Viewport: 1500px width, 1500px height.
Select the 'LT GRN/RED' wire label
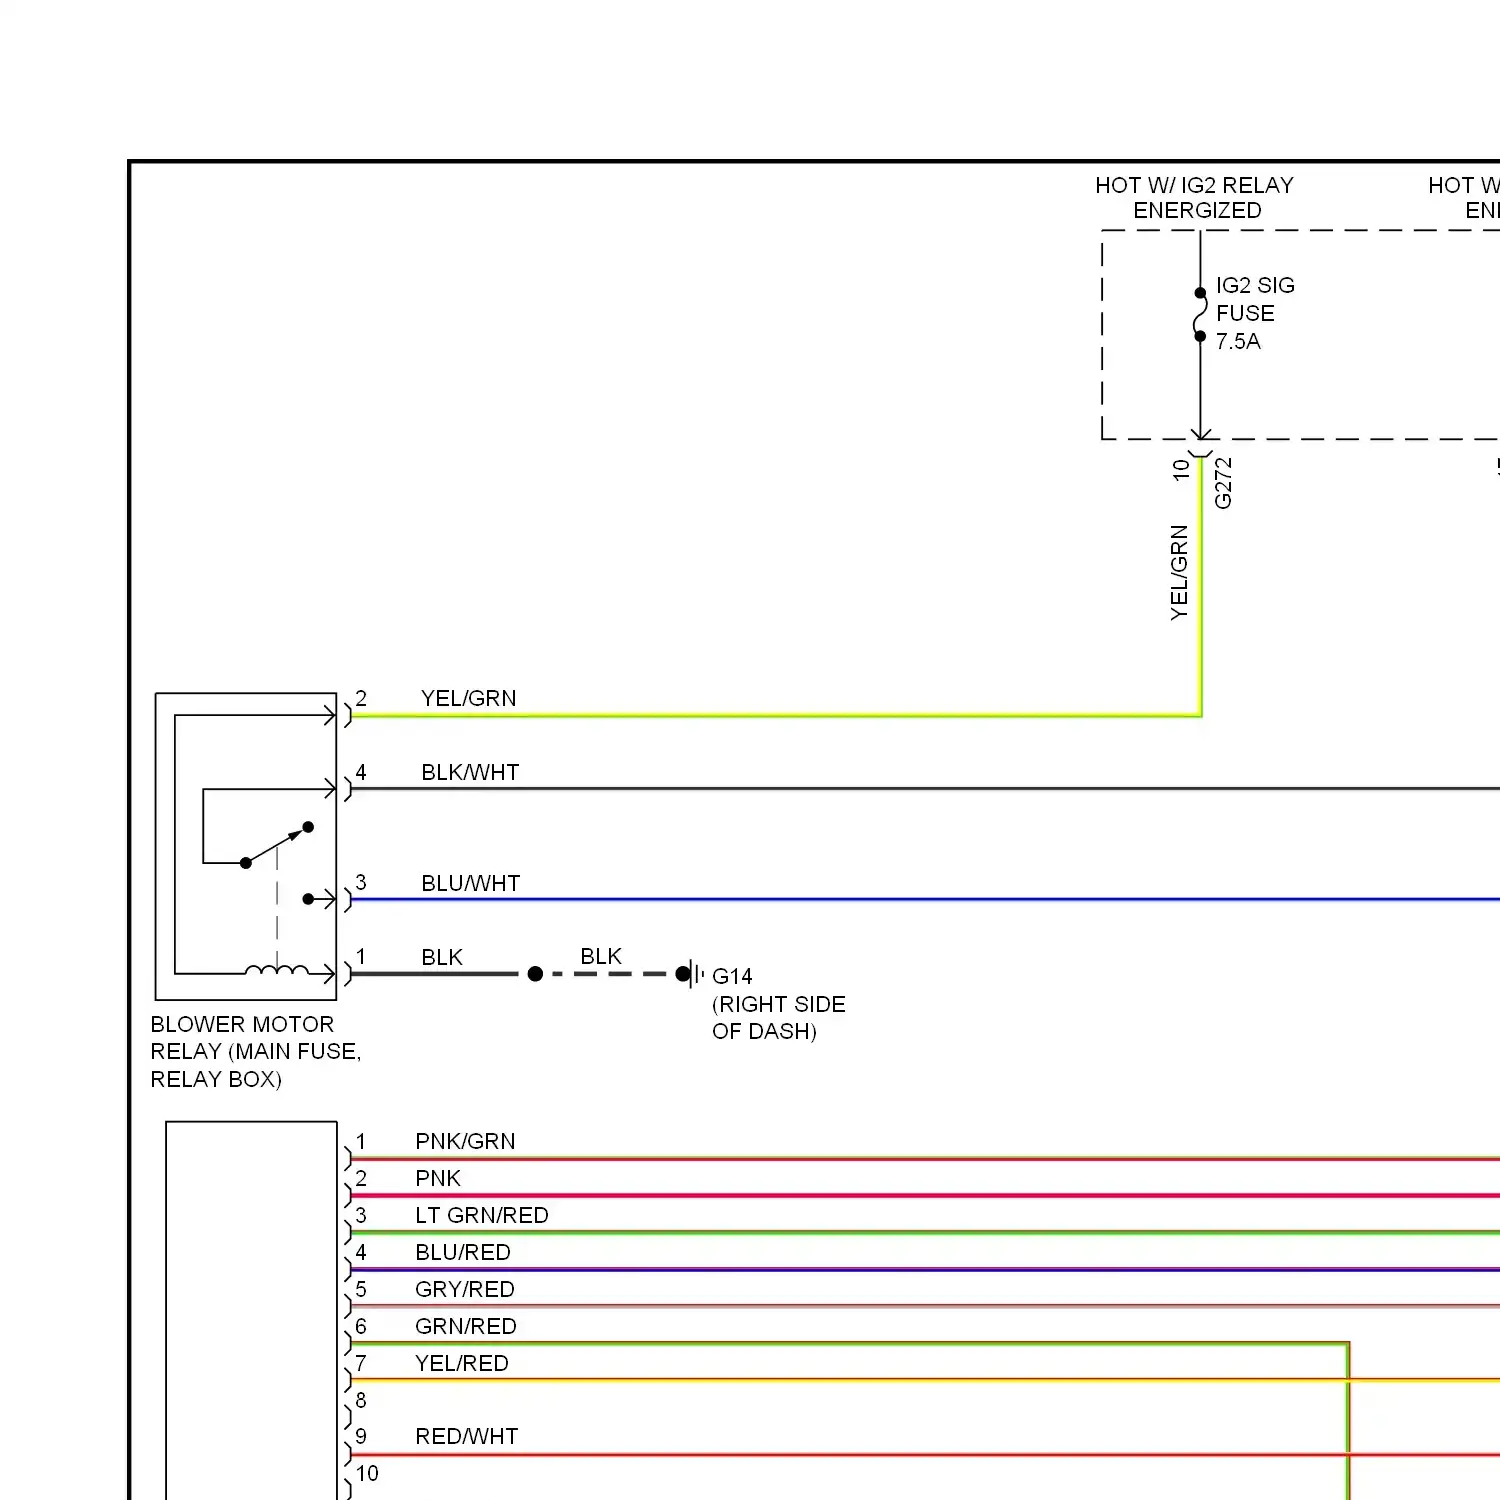pyautogui.click(x=482, y=1215)
